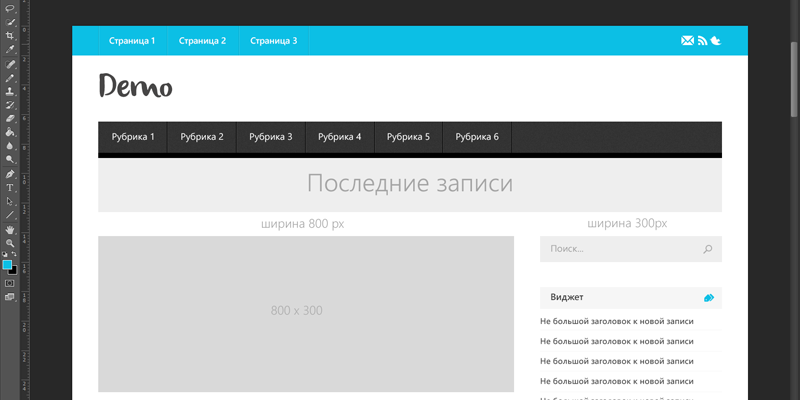The image size is (800, 400).
Task: Select the Lasso tool
Action: [10, 8]
